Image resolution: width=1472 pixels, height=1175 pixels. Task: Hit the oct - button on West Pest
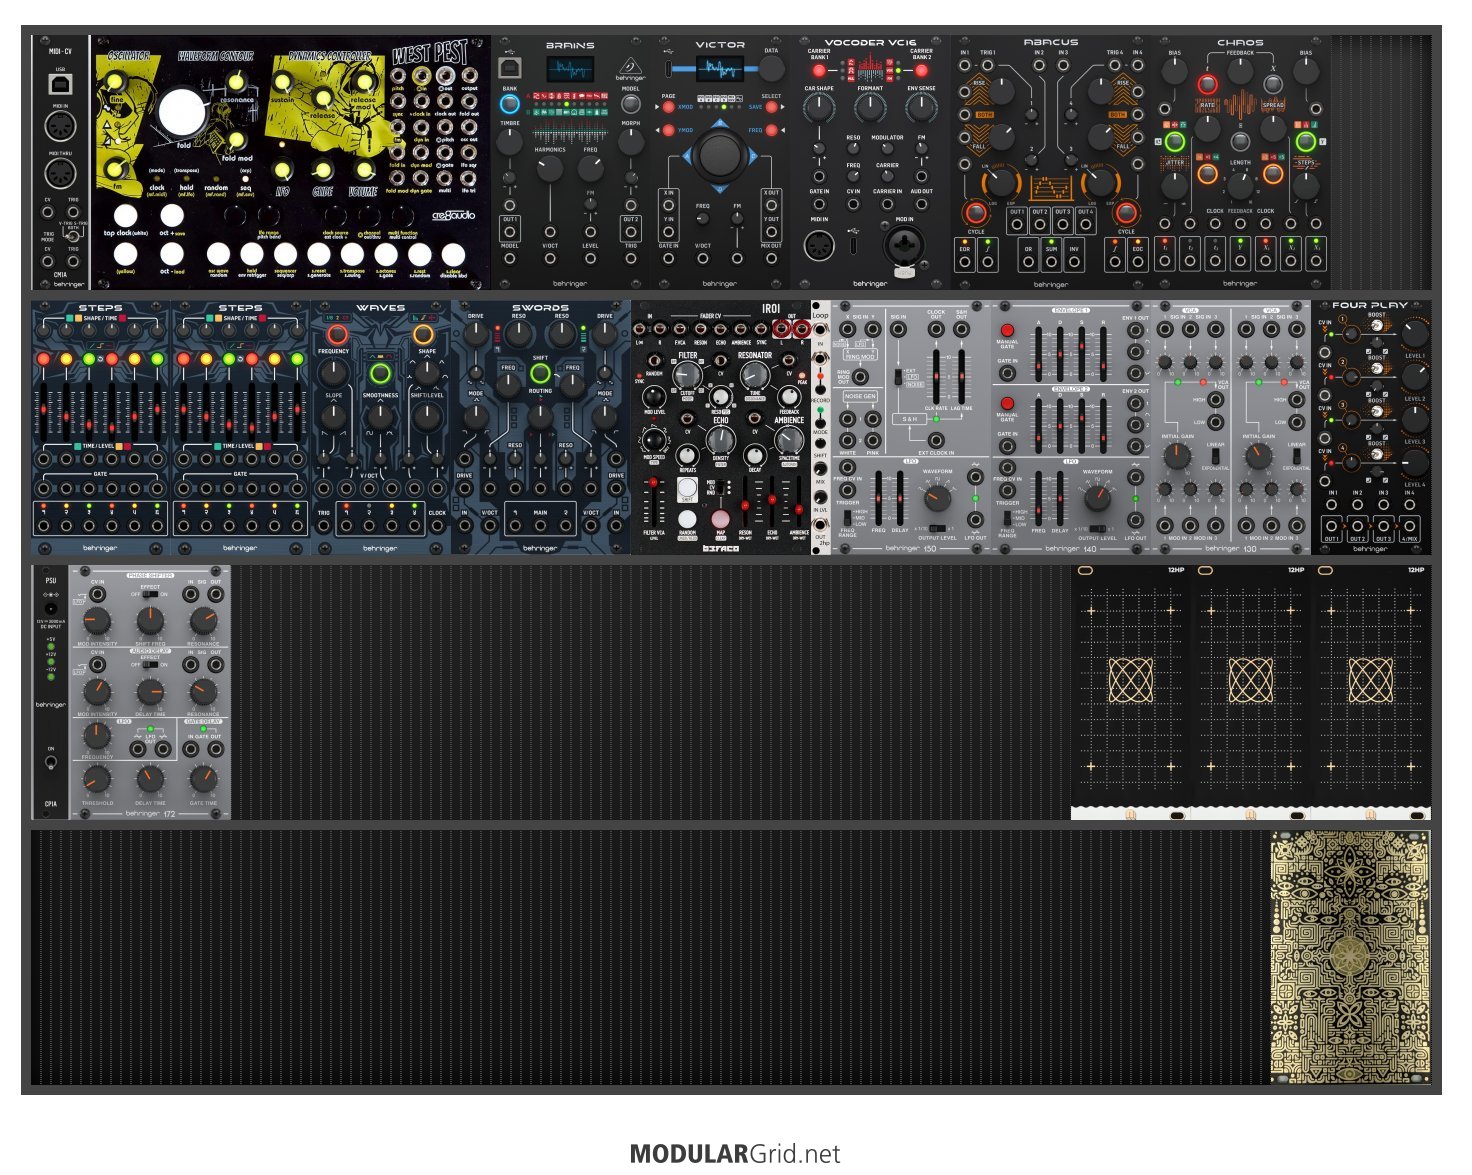point(172,254)
